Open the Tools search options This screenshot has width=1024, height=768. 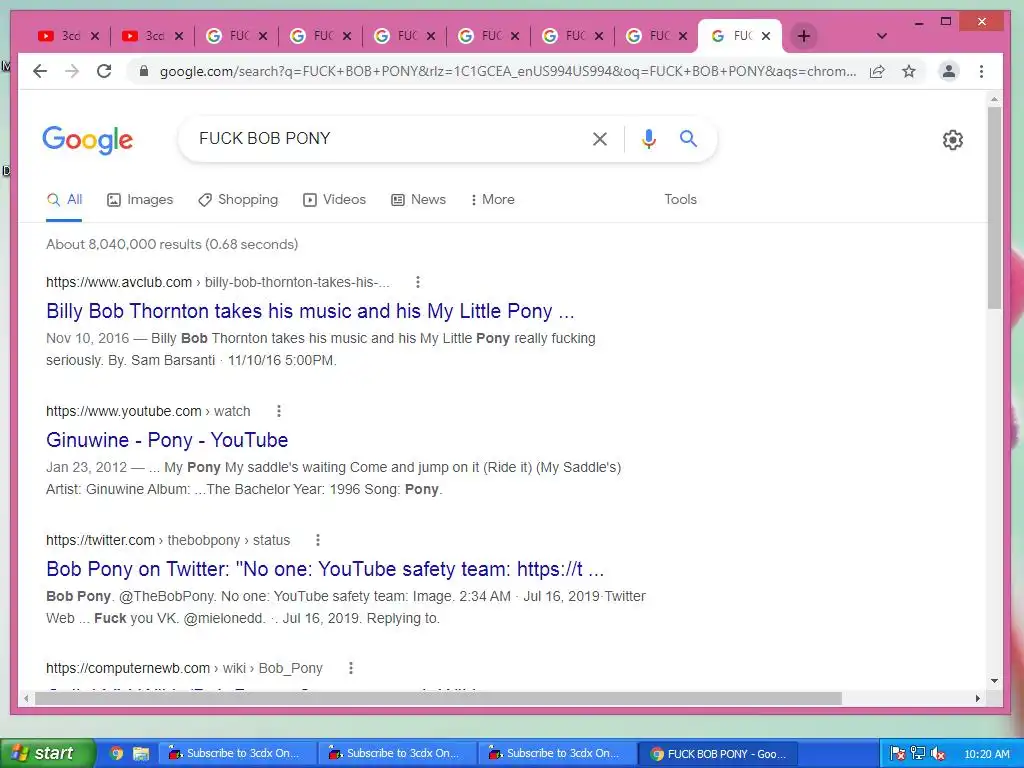click(x=680, y=199)
